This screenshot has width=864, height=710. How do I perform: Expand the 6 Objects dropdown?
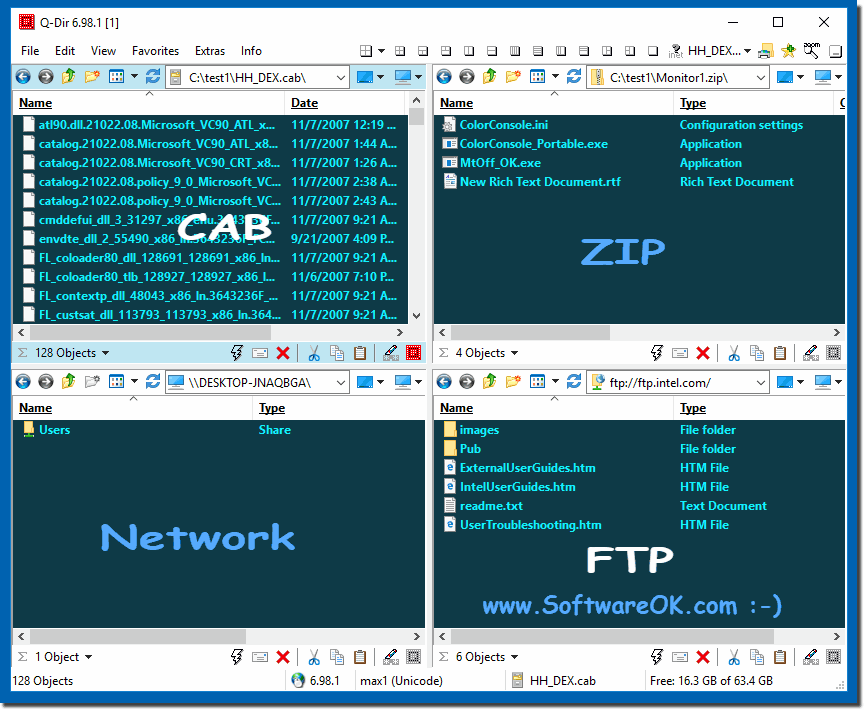click(x=515, y=657)
